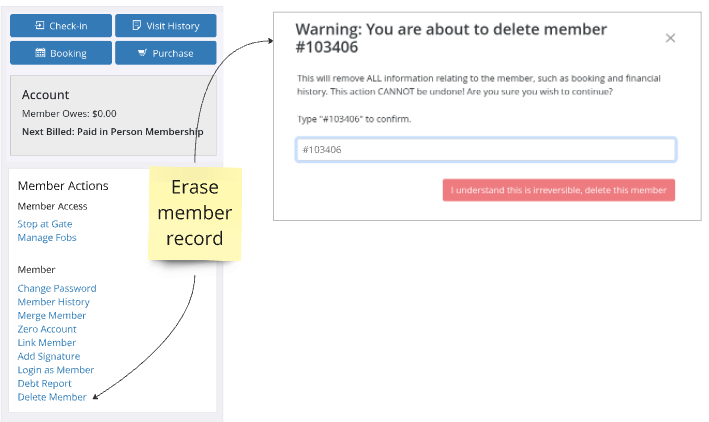Confirm irreversible delete this member button

click(x=558, y=190)
